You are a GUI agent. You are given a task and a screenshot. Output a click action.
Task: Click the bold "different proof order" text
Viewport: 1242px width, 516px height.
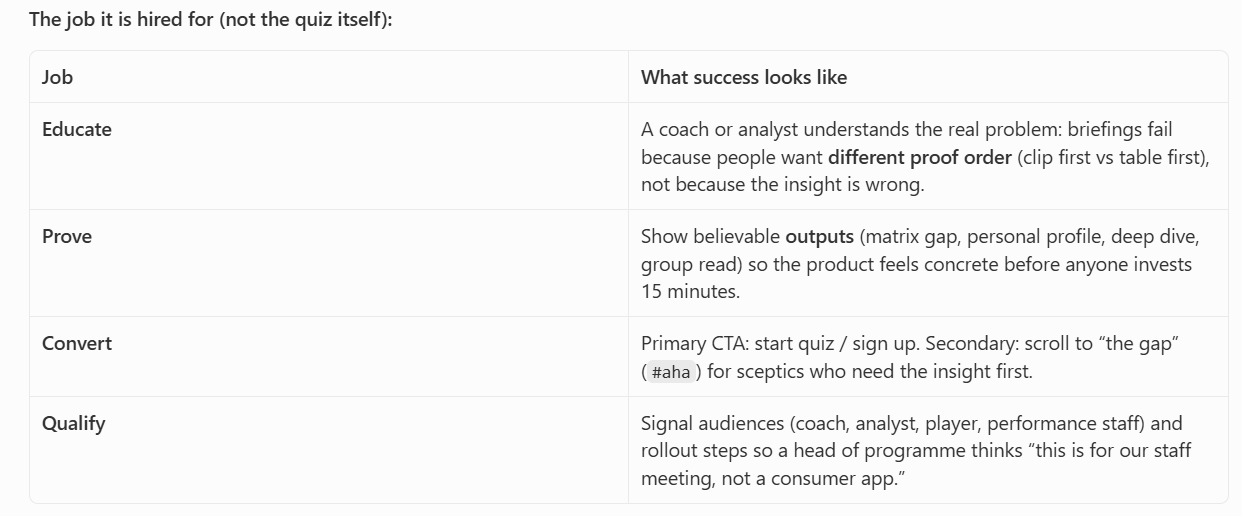point(920,157)
